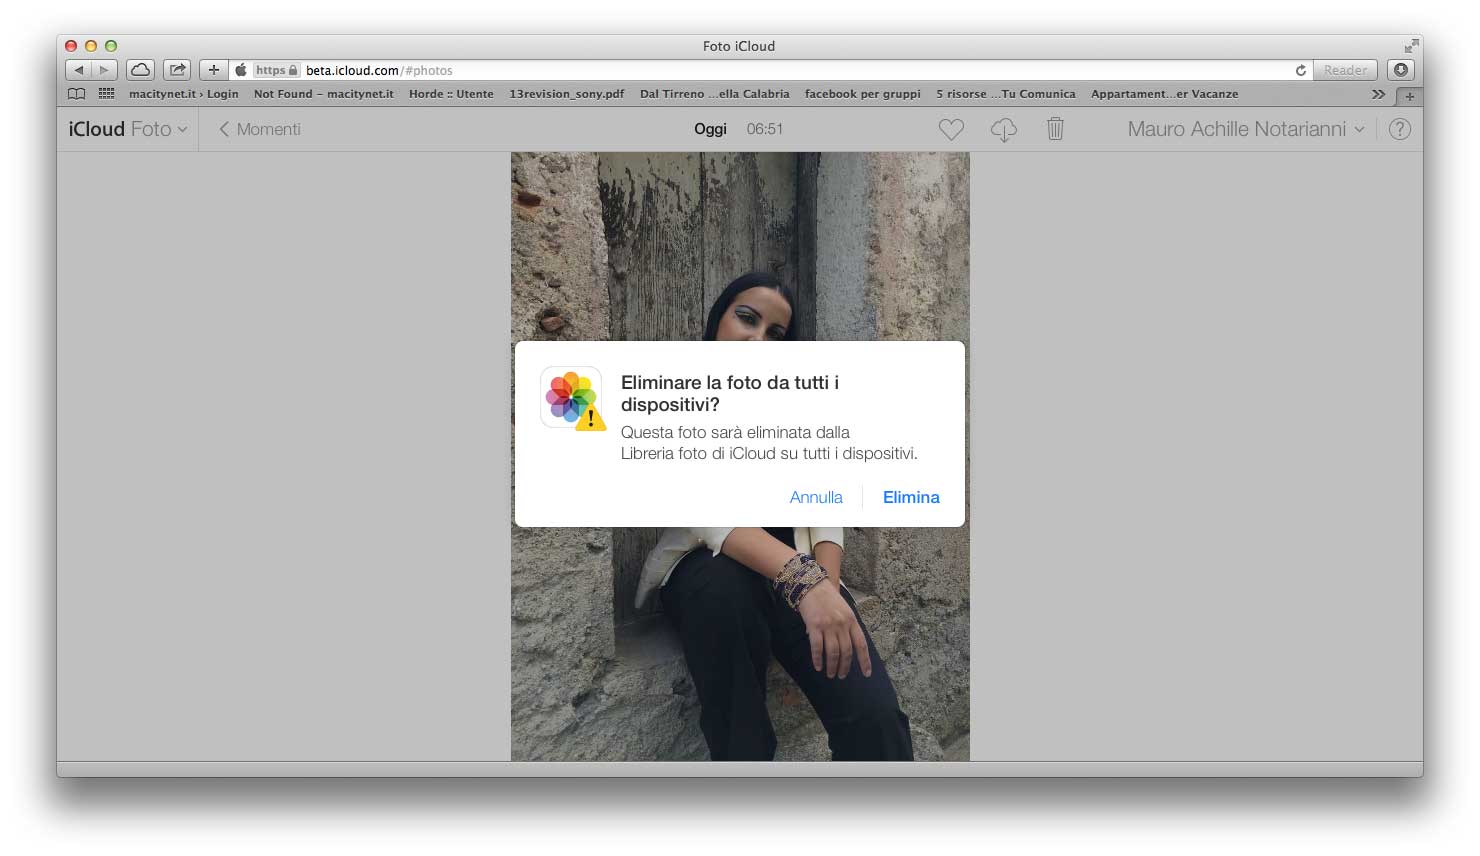This screenshot has width=1480, height=856.
Task: Go back to Momenti
Action: (260, 129)
